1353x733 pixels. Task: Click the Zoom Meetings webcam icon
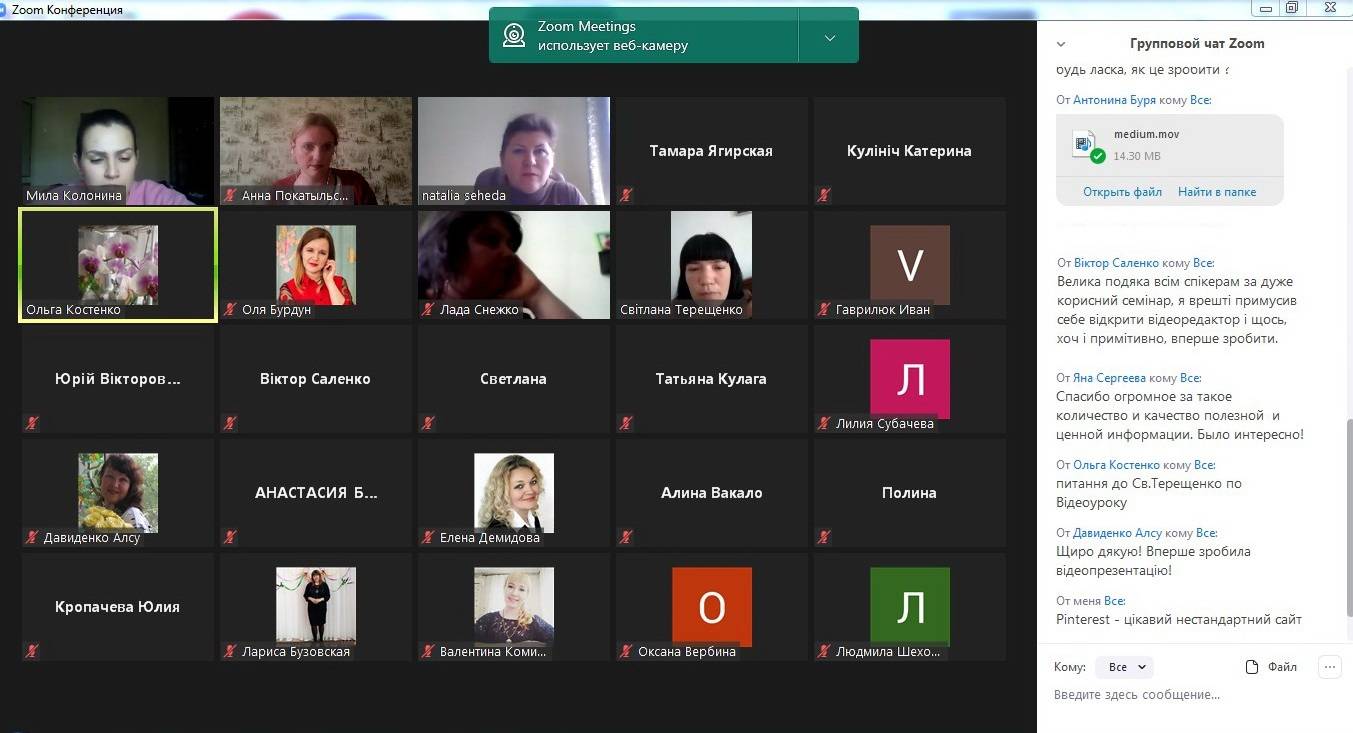tap(514, 36)
